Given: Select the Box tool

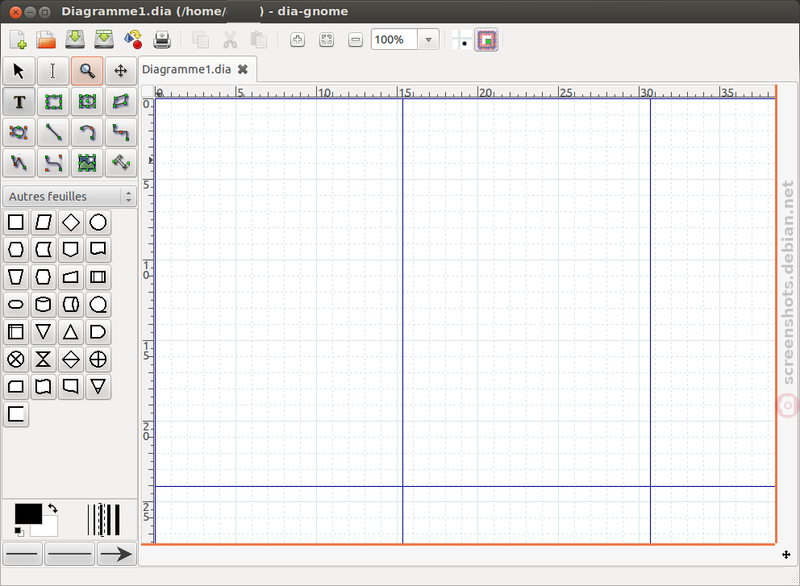Looking at the screenshot, I should coord(53,102).
